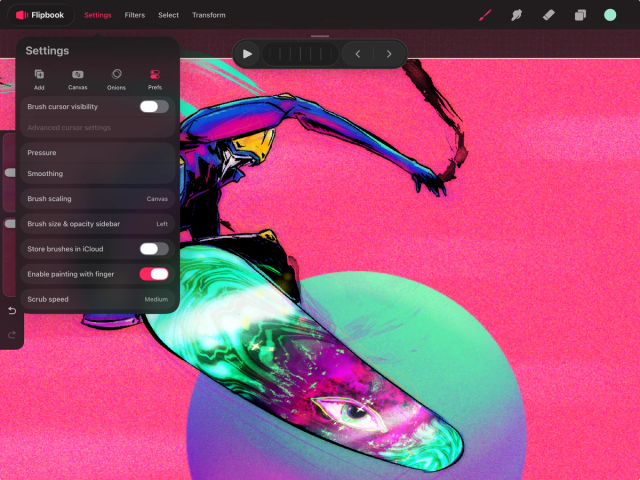The height and width of the screenshot is (480, 640).
Task: Switch to the Canvas tab in Settings
Action: (78, 80)
